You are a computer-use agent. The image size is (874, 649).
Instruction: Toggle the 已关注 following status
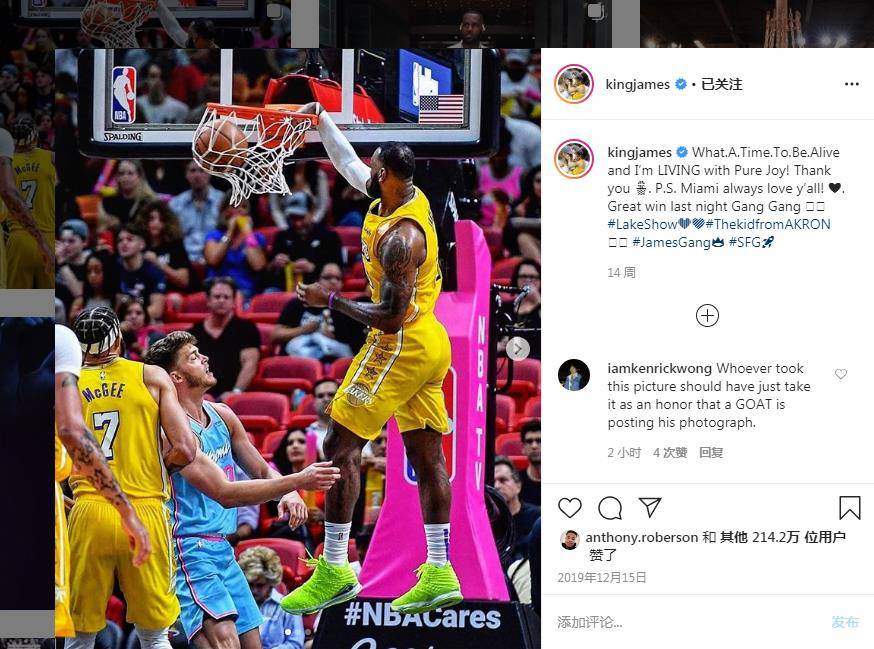[x=722, y=84]
